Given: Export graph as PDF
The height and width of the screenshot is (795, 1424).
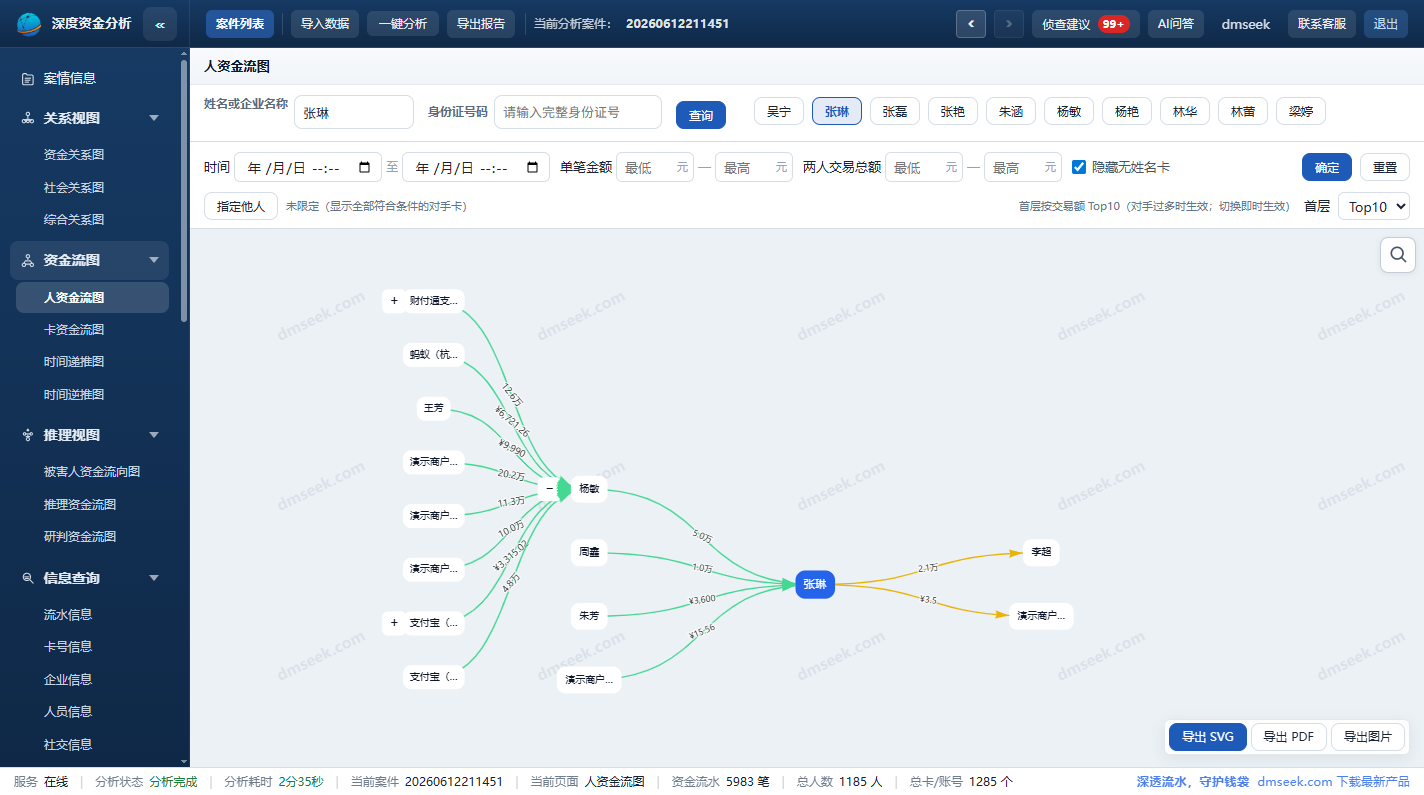Looking at the screenshot, I should point(1289,737).
